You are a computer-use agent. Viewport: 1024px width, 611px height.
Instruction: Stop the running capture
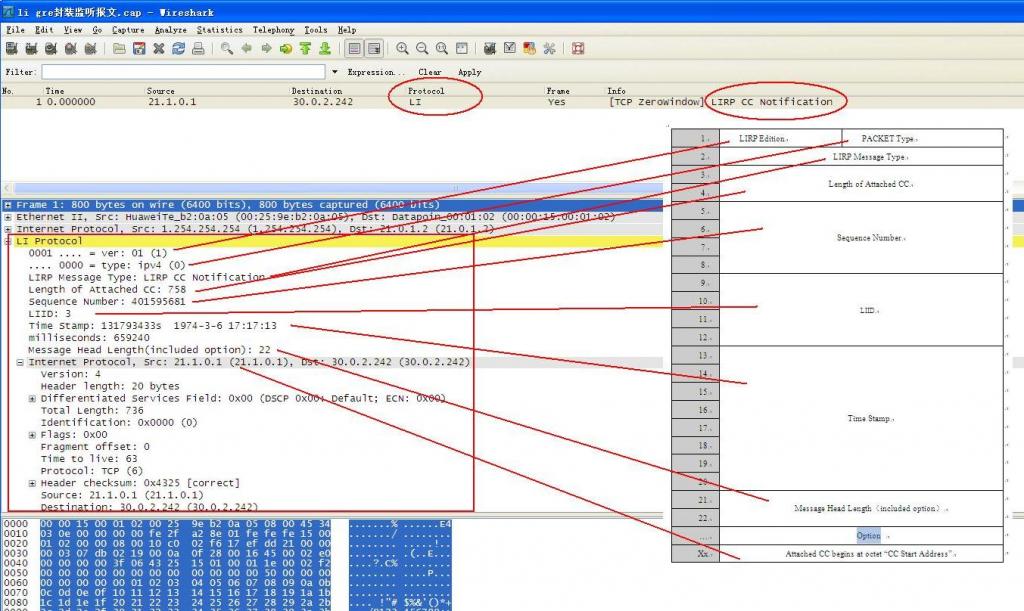71,48
